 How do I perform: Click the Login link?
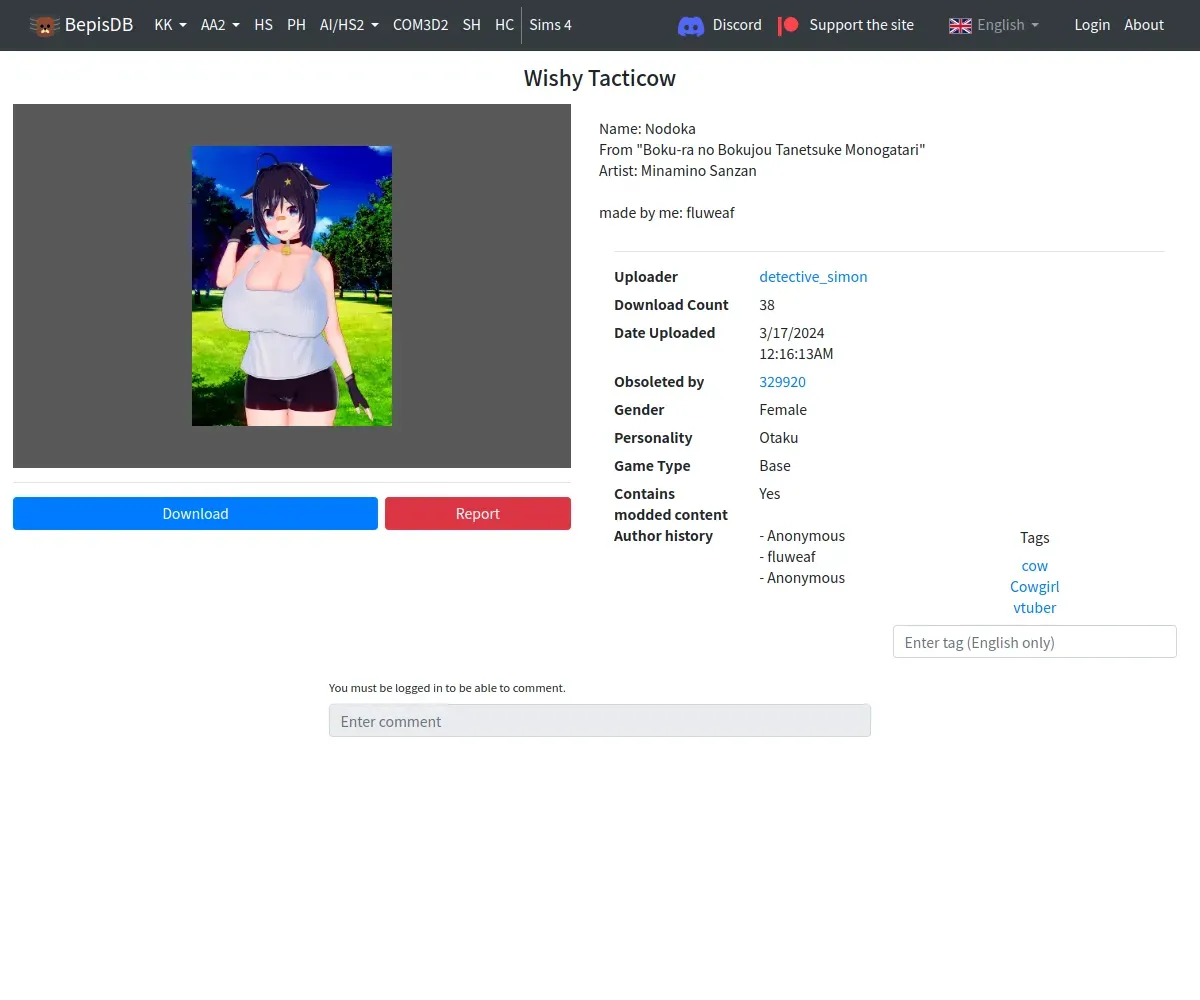pyautogui.click(x=1092, y=25)
